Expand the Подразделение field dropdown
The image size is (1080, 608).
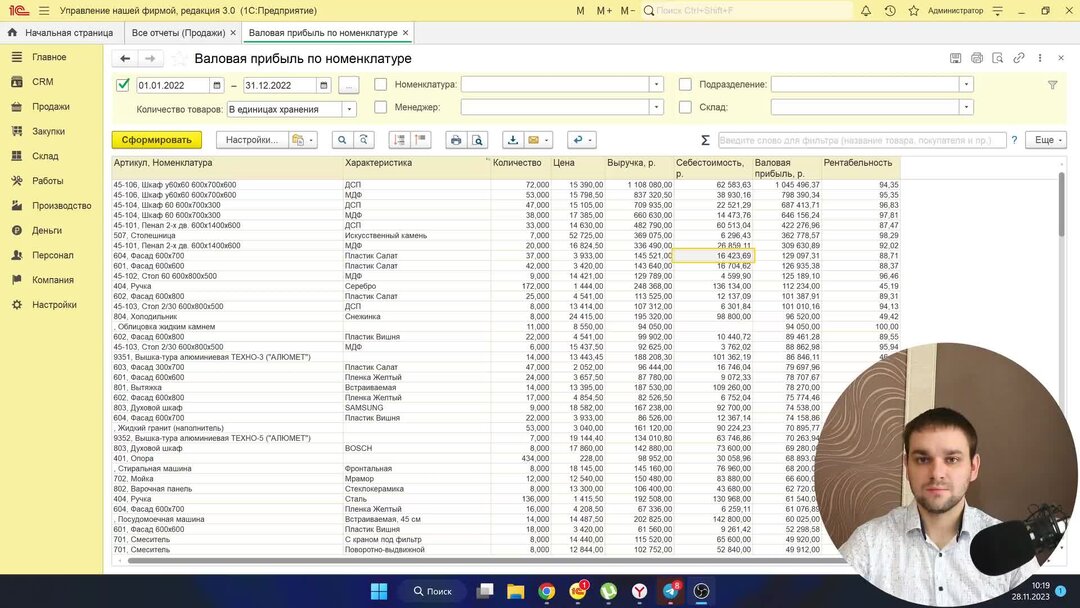[966, 84]
